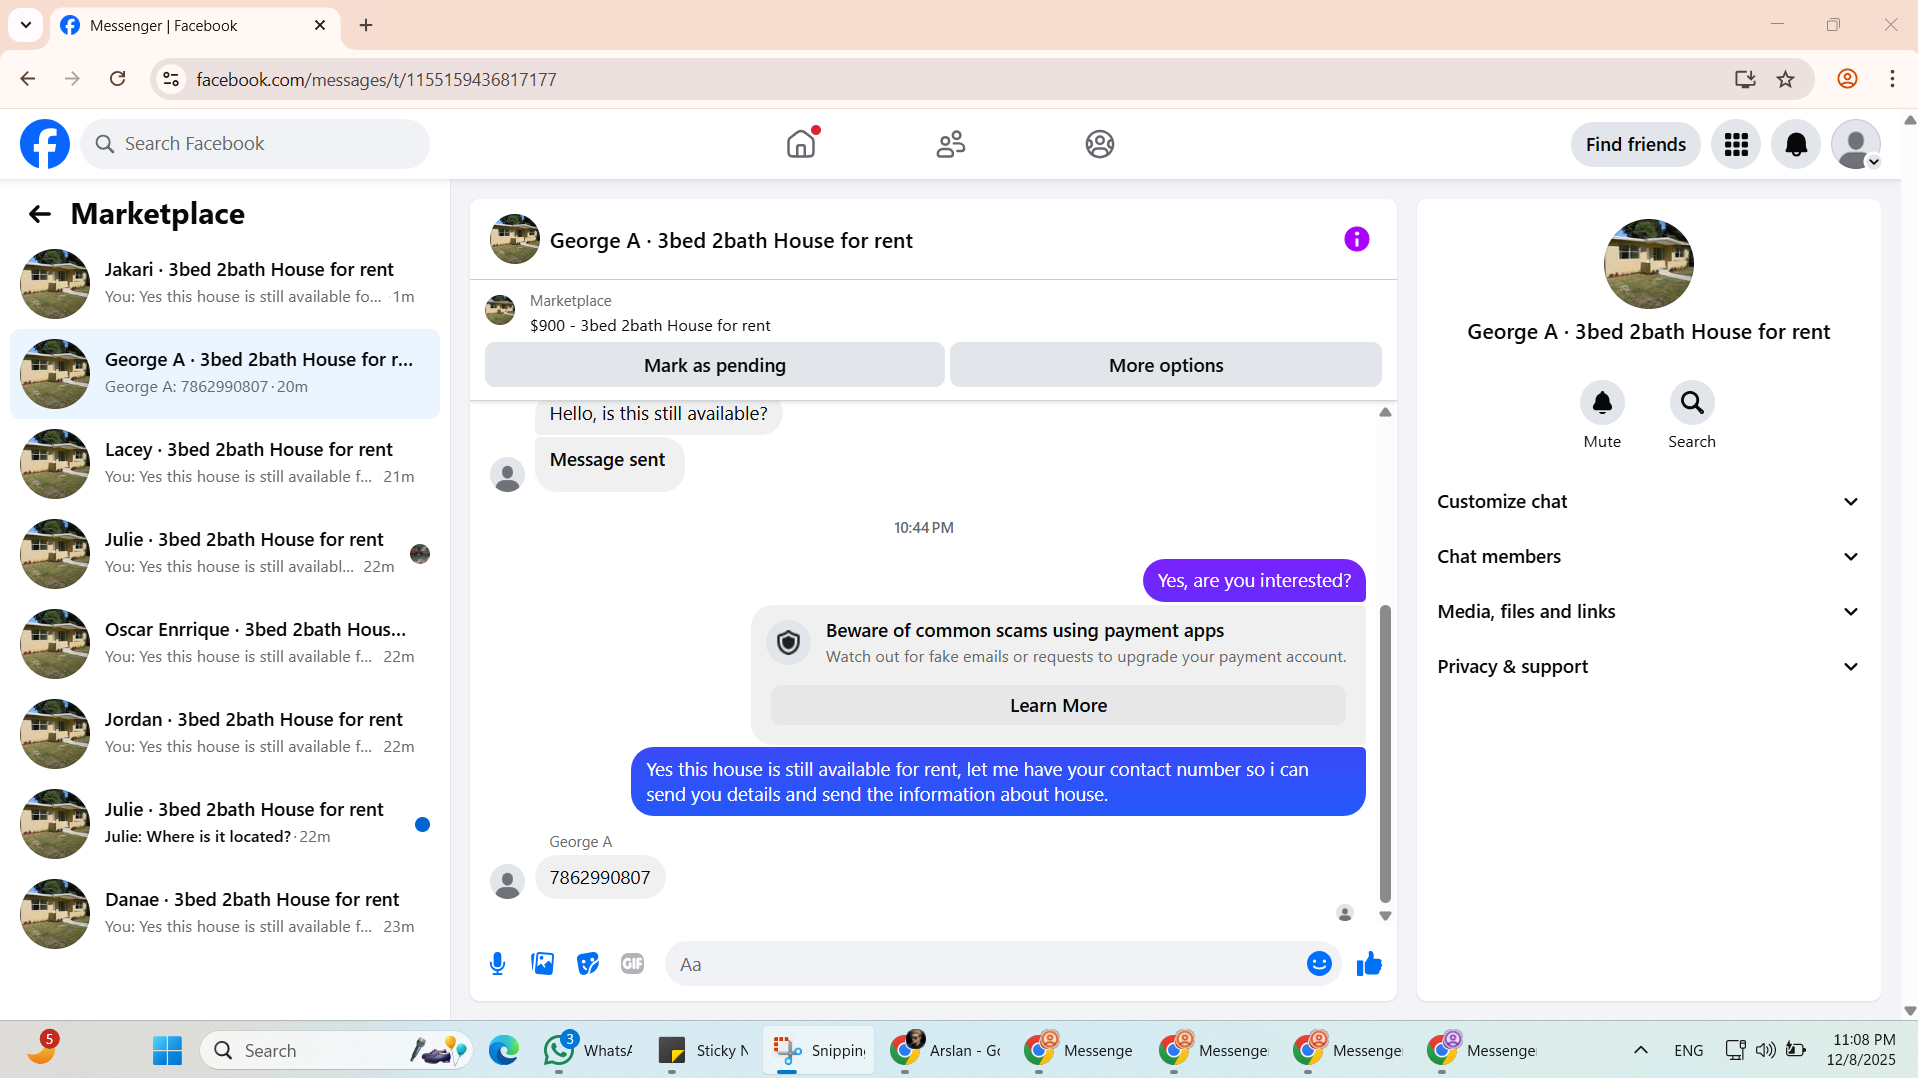
Task: Click the browser address bar URL
Action: click(x=376, y=80)
